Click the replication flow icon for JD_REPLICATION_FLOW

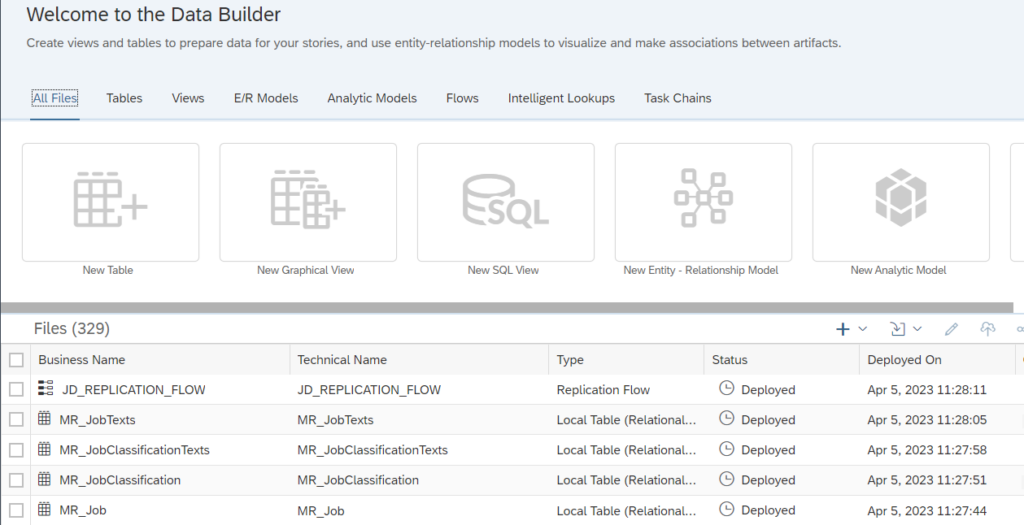click(x=45, y=389)
